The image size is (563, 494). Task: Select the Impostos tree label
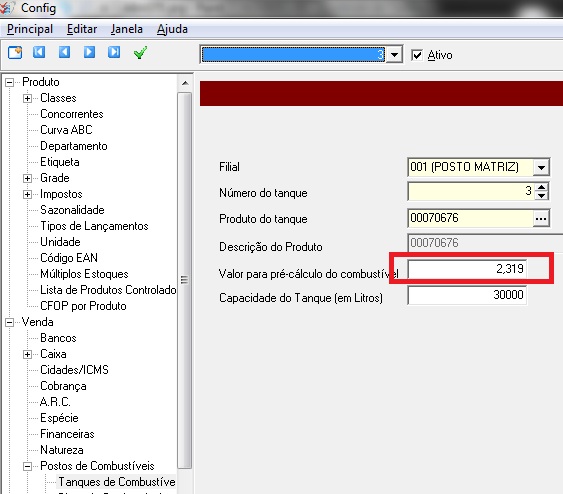(61, 194)
